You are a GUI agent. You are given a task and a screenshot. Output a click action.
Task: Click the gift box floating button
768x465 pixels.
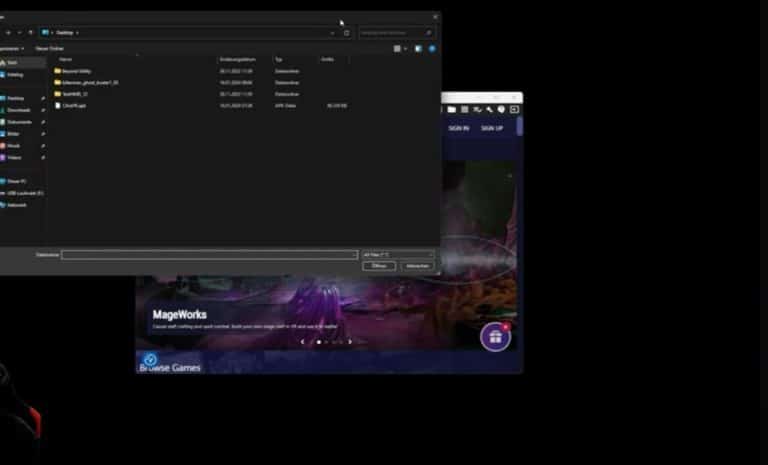pyautogui.click(x=495, y=337)
